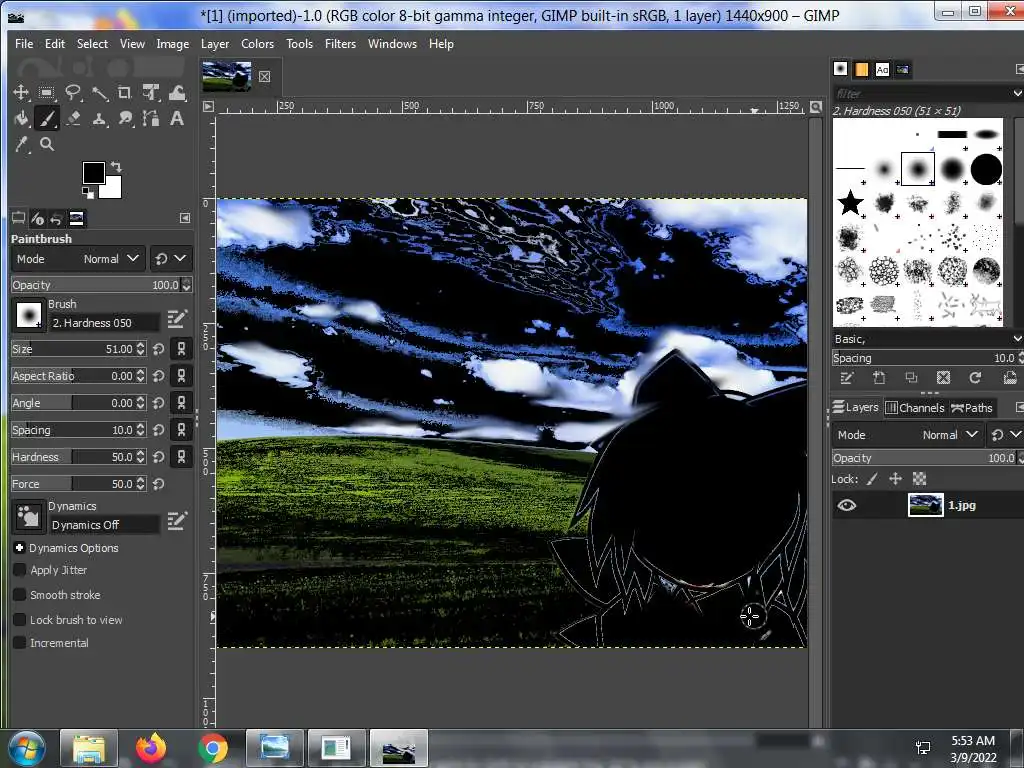Viewport: 1024px width, 768px height.
Task: Open the Tool Options tab
Action: click(18, 218)
